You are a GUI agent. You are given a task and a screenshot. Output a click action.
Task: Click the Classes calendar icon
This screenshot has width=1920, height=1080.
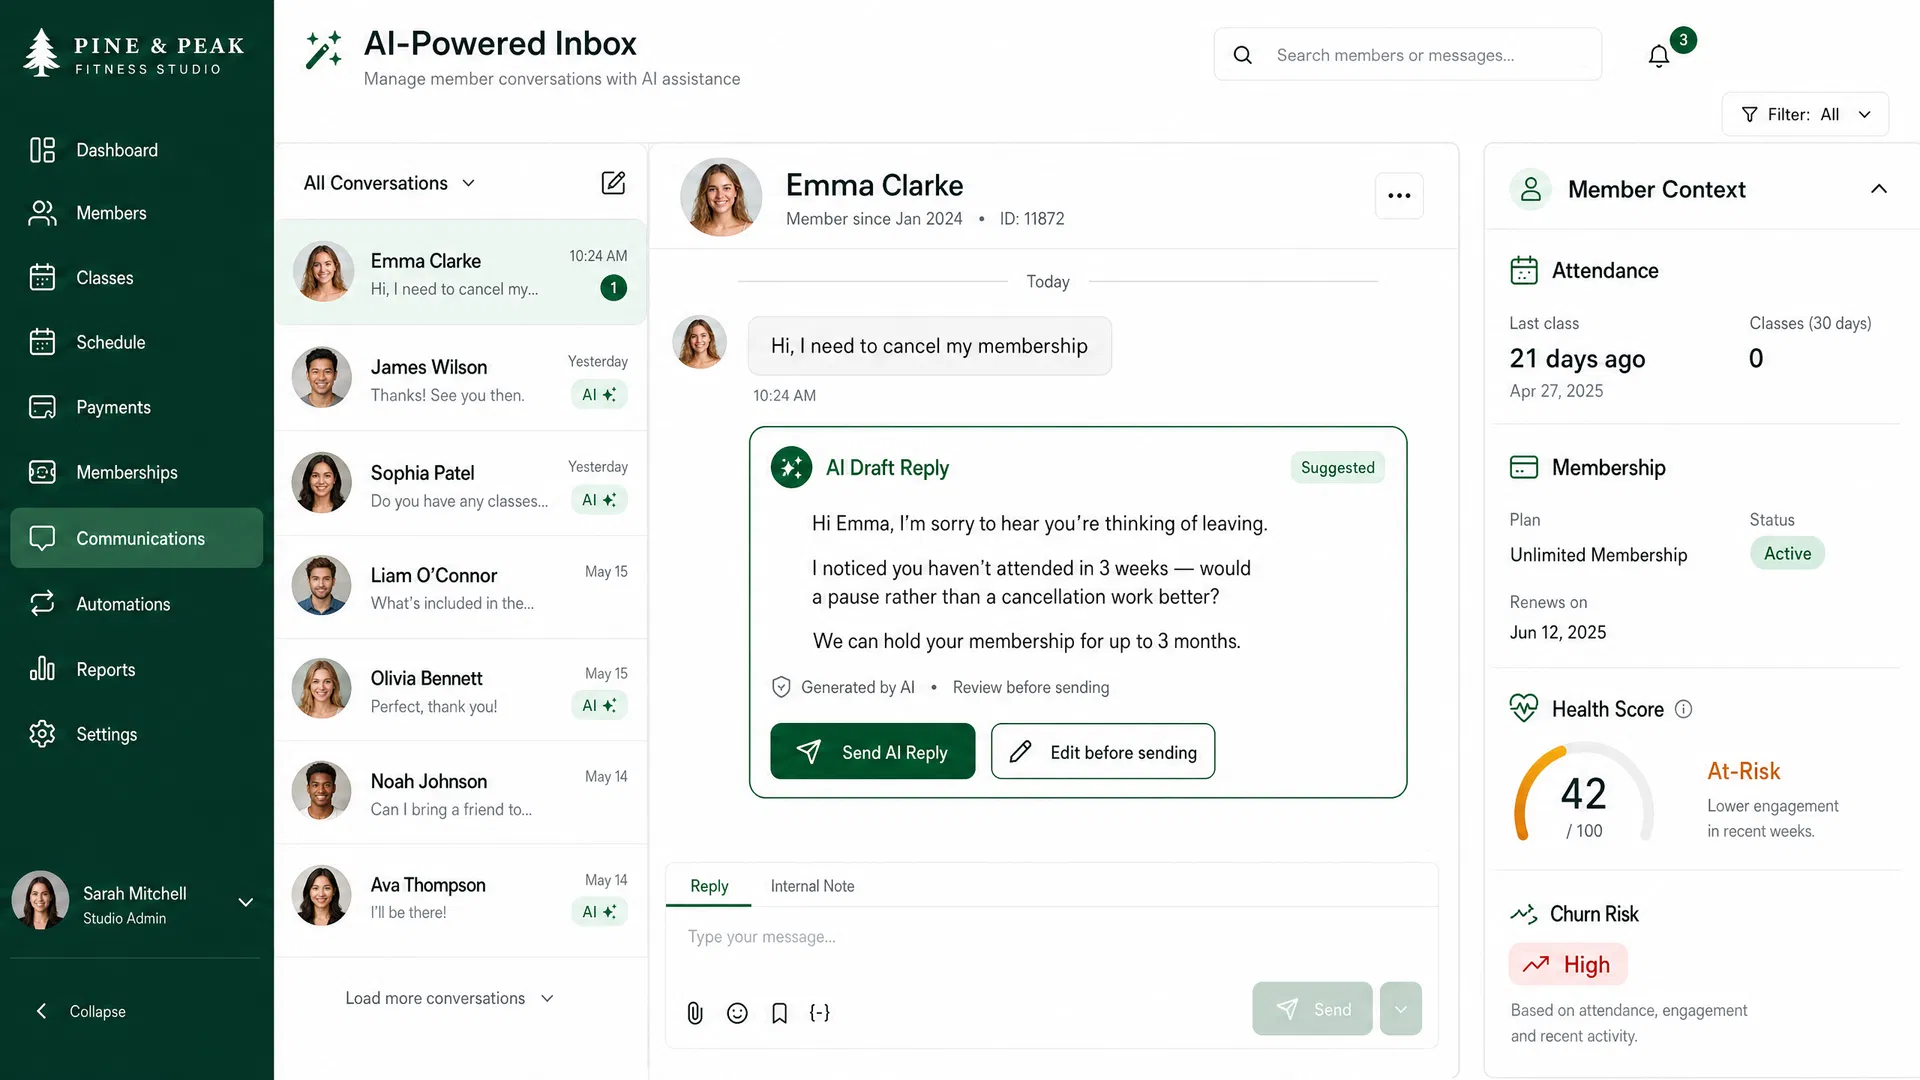pos(42,278)
